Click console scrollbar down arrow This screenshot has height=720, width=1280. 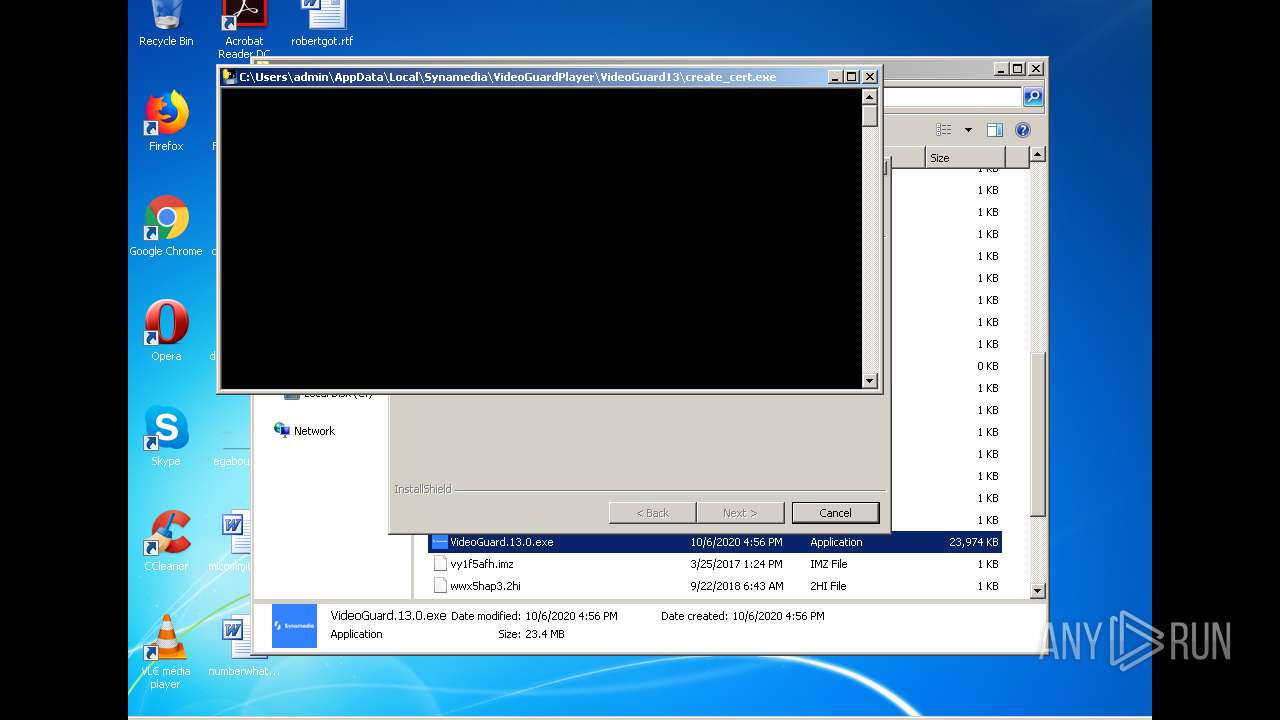[x=869, y=380]
